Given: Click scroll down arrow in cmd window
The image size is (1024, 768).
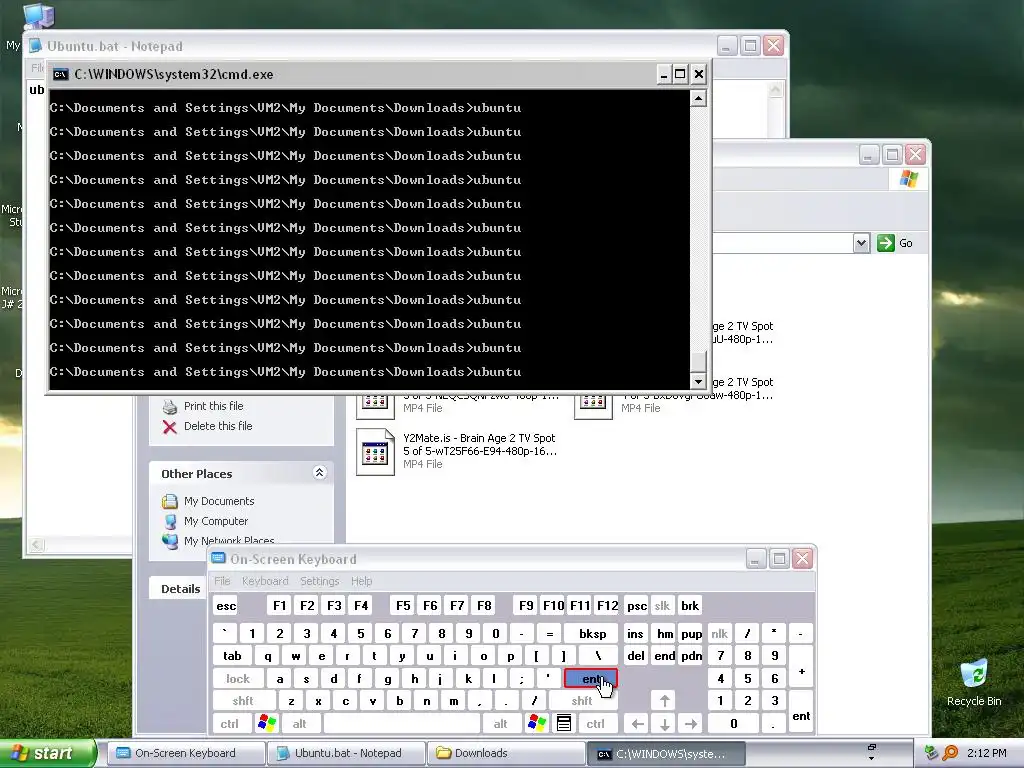Looking at the screenshot, I should tap(698, 381).
